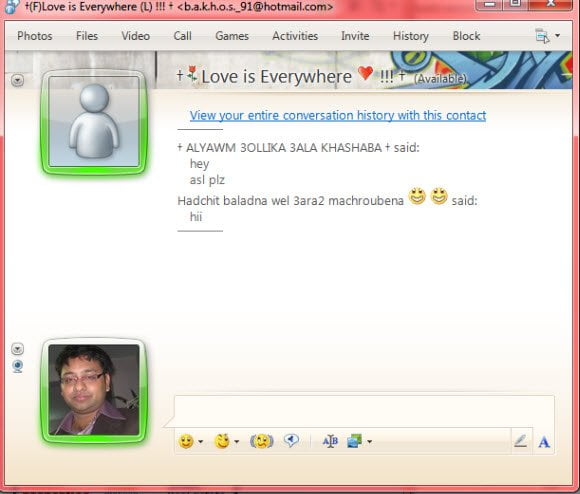
Task: Open the emoticon picker smiley icon
Action: pyautogui.click(x=186, y=441)
